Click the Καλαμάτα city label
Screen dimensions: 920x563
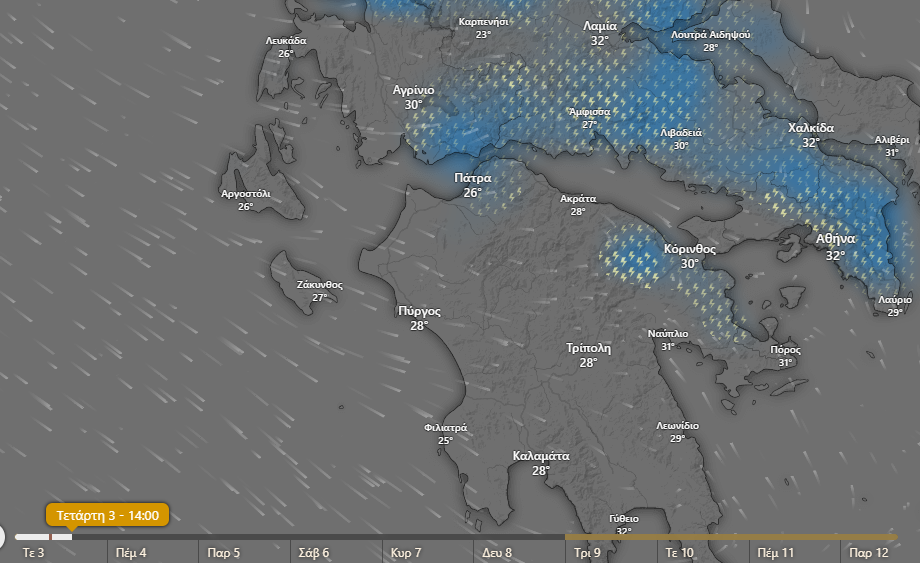541,456
